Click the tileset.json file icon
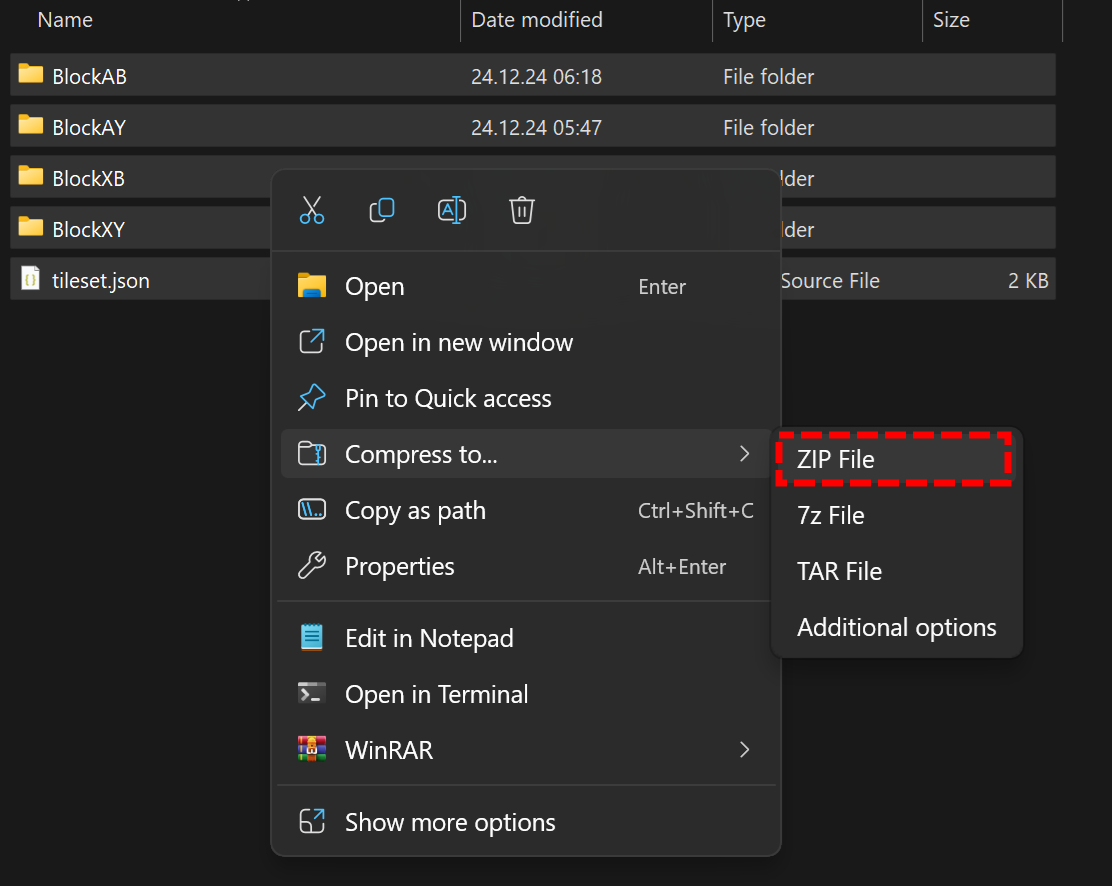 point(30,279)
